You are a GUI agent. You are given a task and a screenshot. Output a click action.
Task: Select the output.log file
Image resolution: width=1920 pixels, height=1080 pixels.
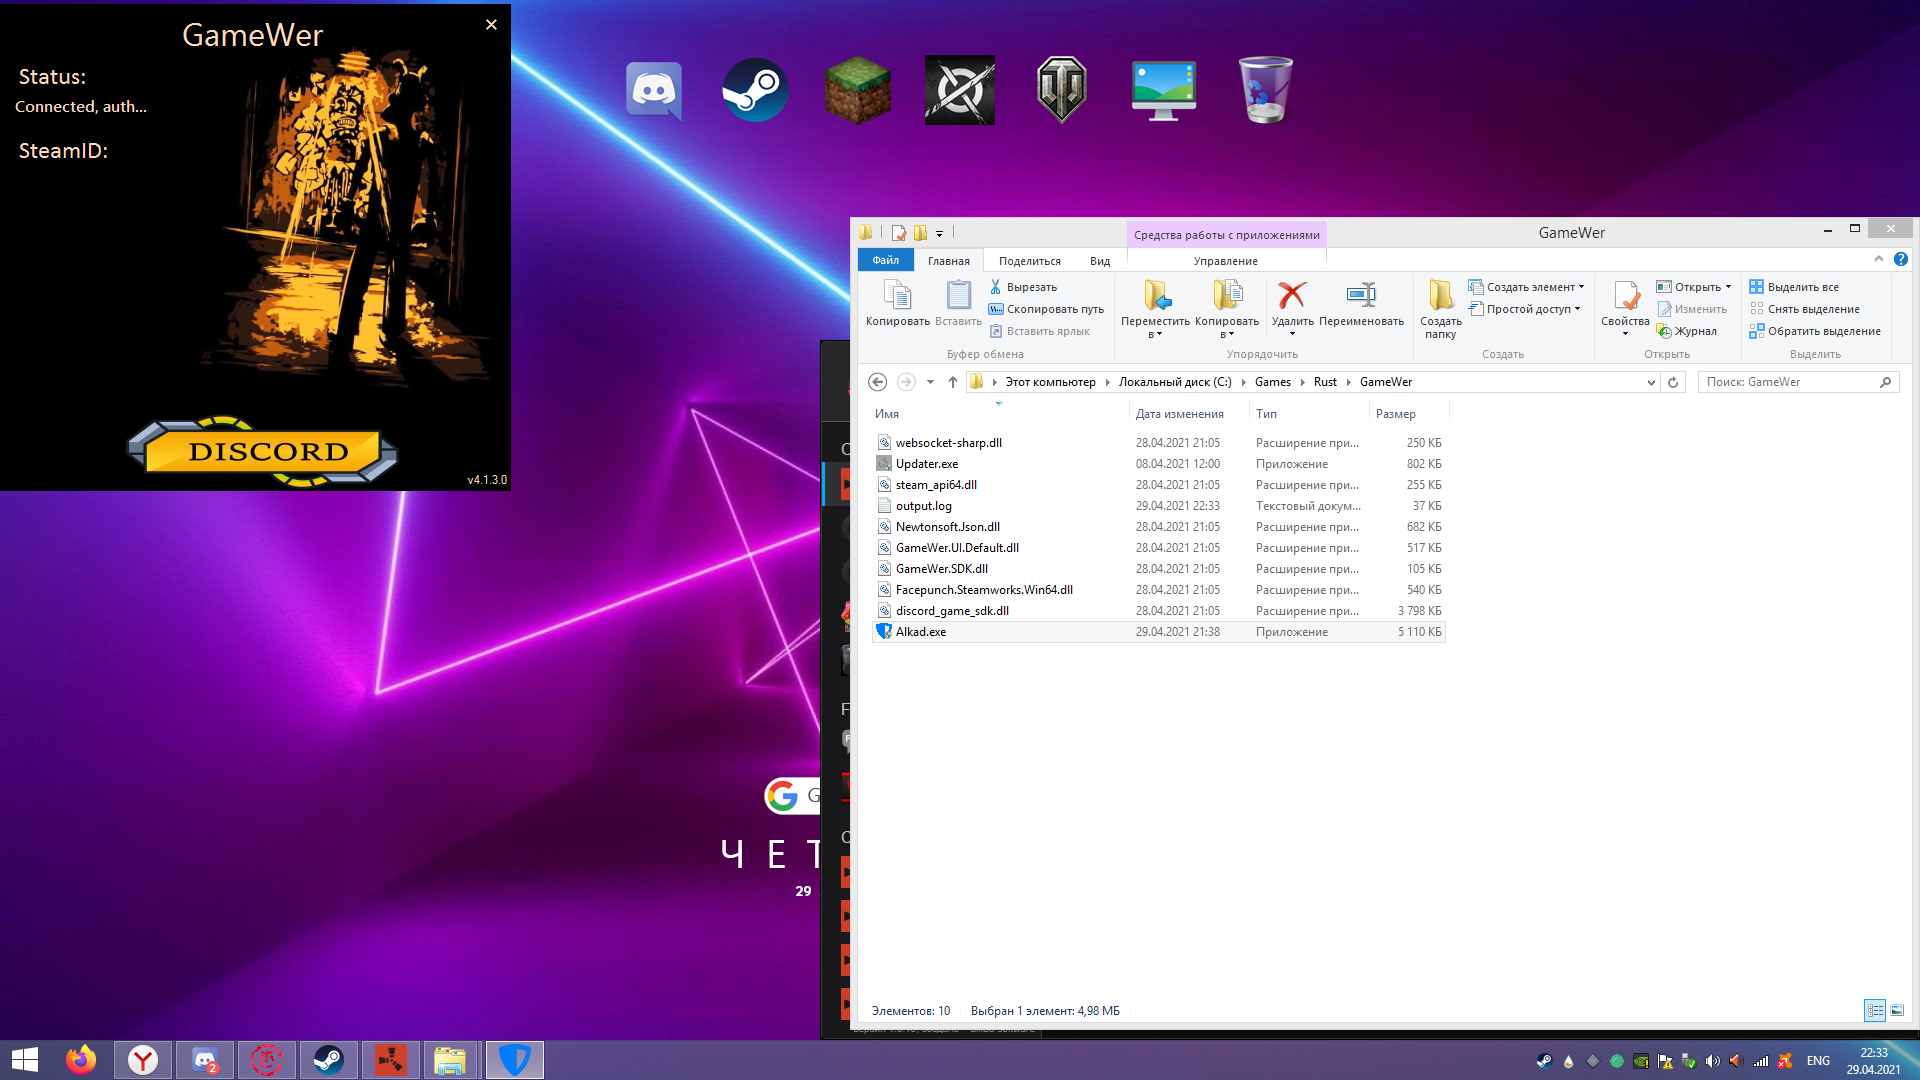click(1158, 506)
